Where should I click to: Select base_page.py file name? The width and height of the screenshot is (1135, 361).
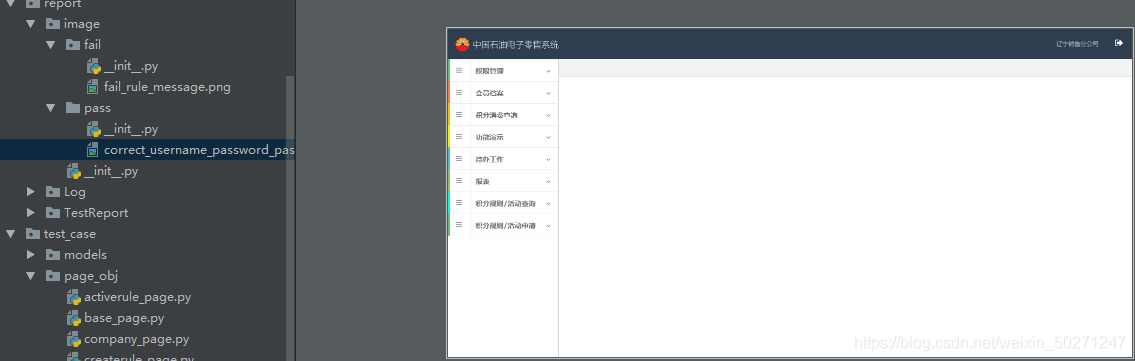click(124, 318)
